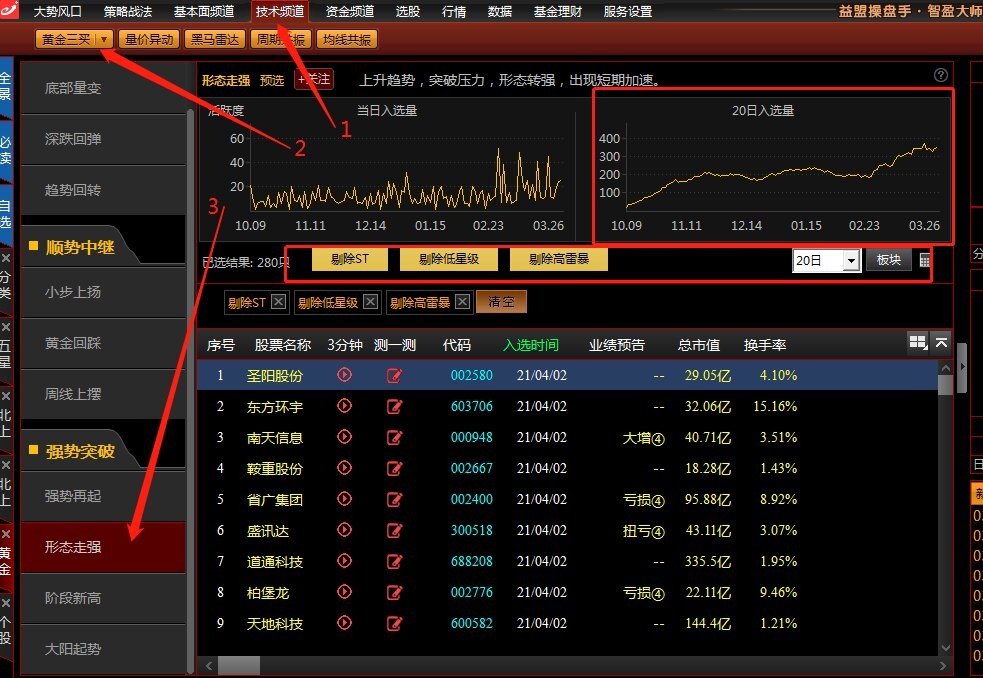Open 测一测 evaluation for 东方环宇
Image resolution: width=983 pixels, height=678 pixels.
[x=395, y=406]
